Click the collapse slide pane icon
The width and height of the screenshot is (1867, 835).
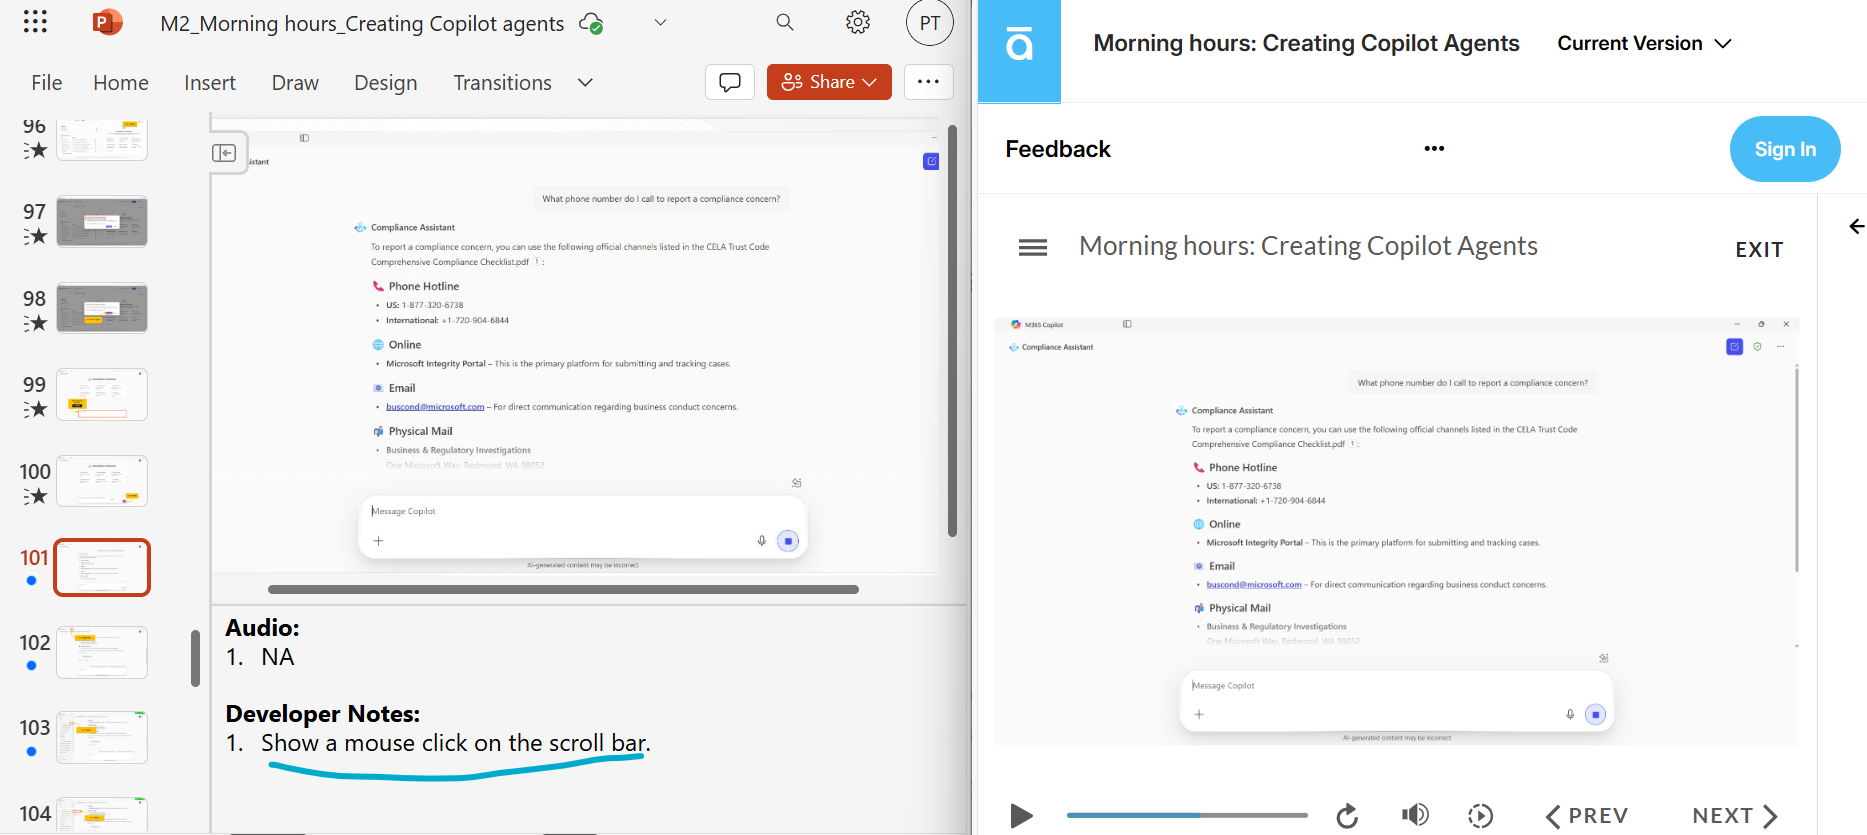click(224, 153)
